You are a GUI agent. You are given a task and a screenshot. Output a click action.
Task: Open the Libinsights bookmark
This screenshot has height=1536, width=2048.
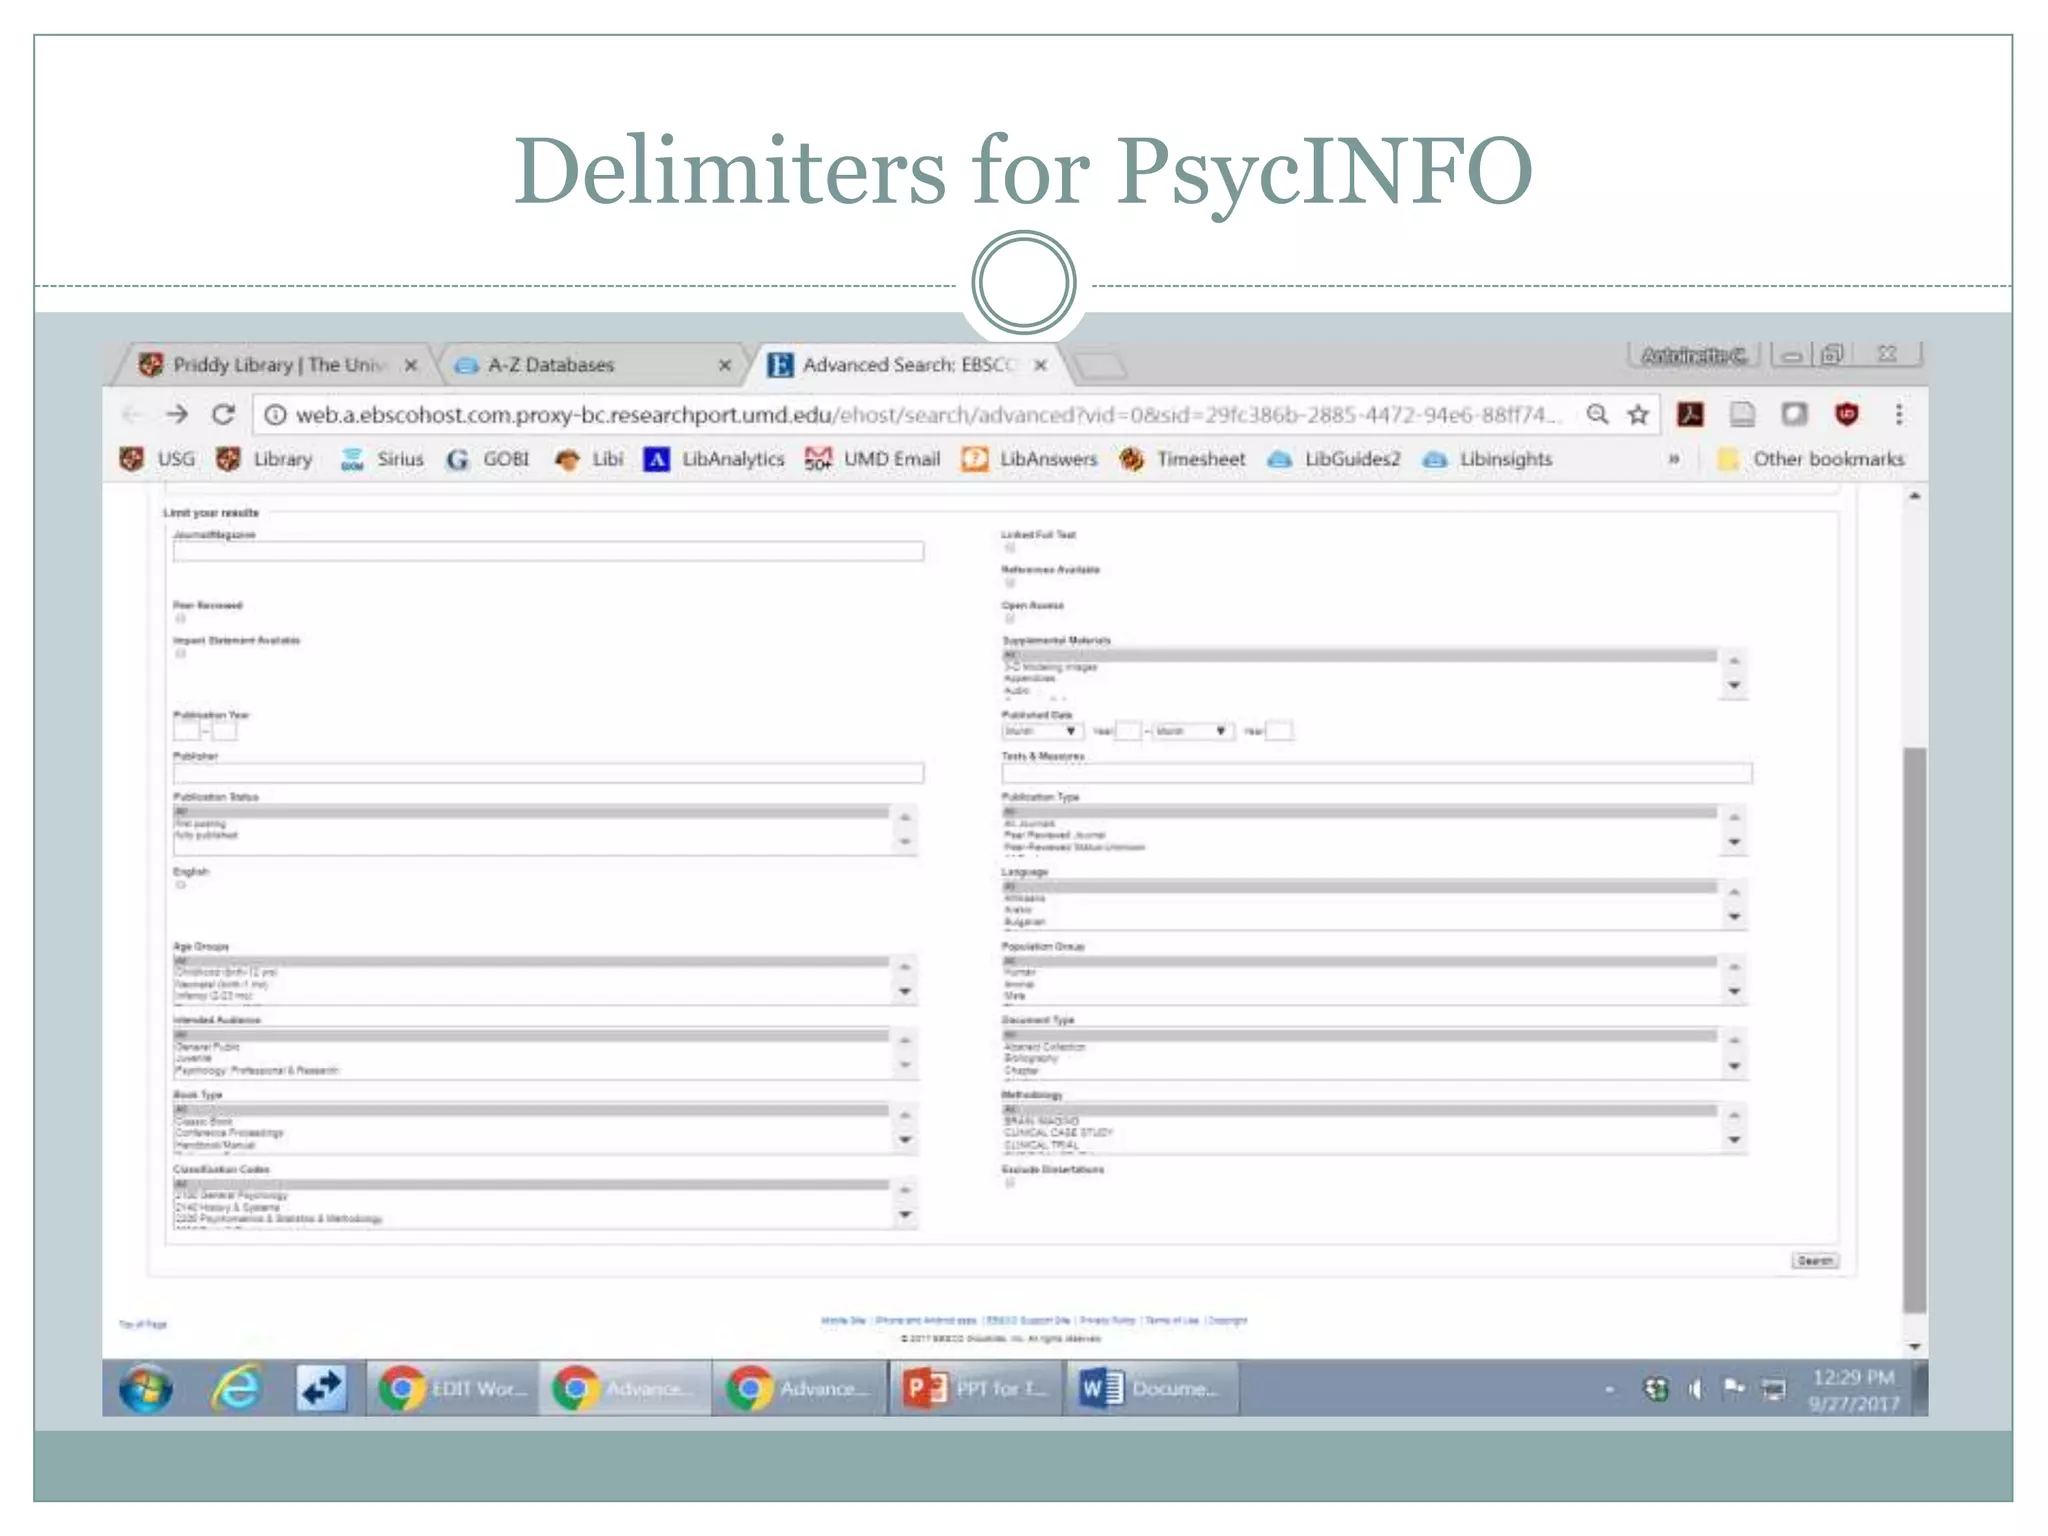point(1488,459)
